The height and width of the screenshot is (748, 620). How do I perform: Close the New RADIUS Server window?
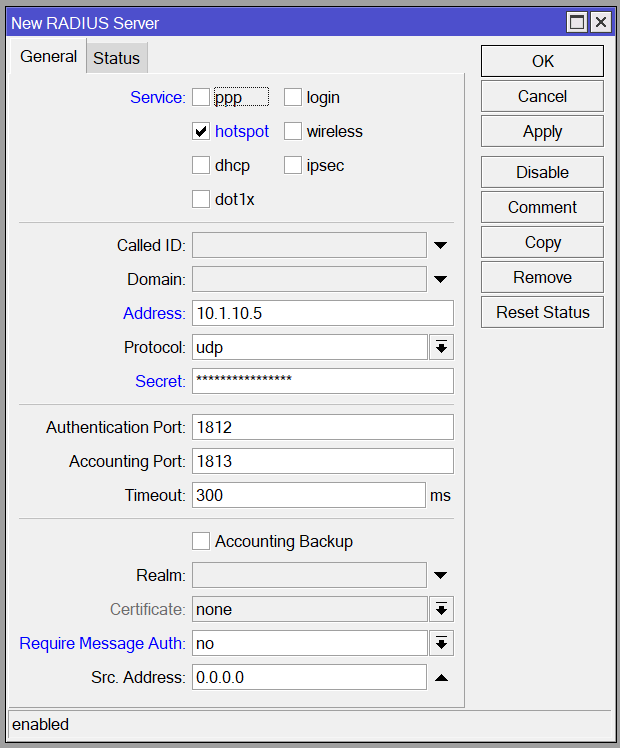coord(601,22)
